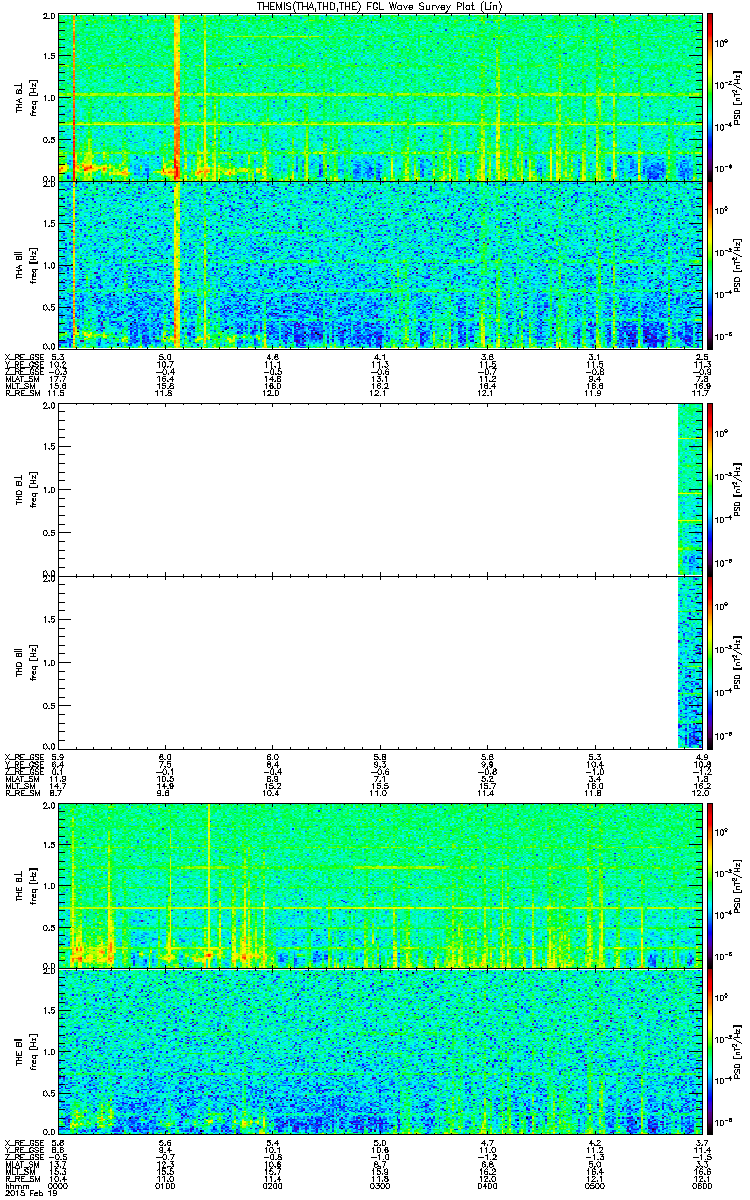Select the THE BL spectrogram panel
The image size is (750, 1200).
378,885
